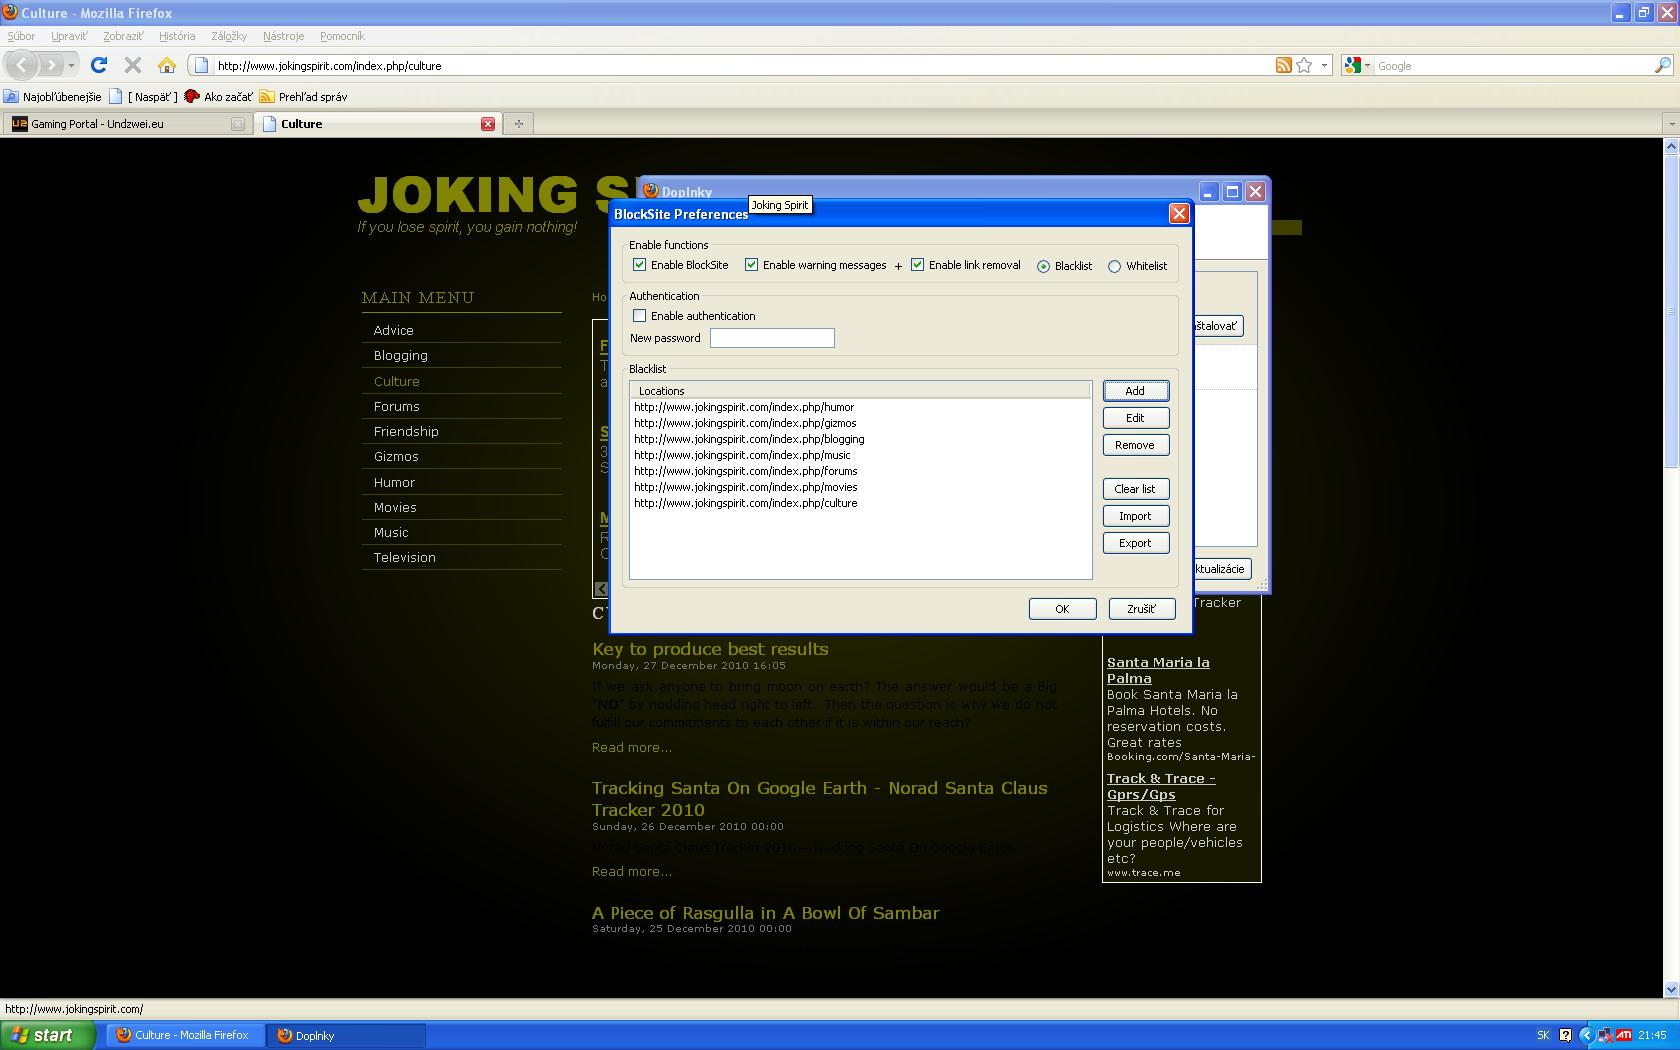Click the RSS feed icon in address bar
This screenshot has width=1680, height=1050.
[x=1283, y=66]
